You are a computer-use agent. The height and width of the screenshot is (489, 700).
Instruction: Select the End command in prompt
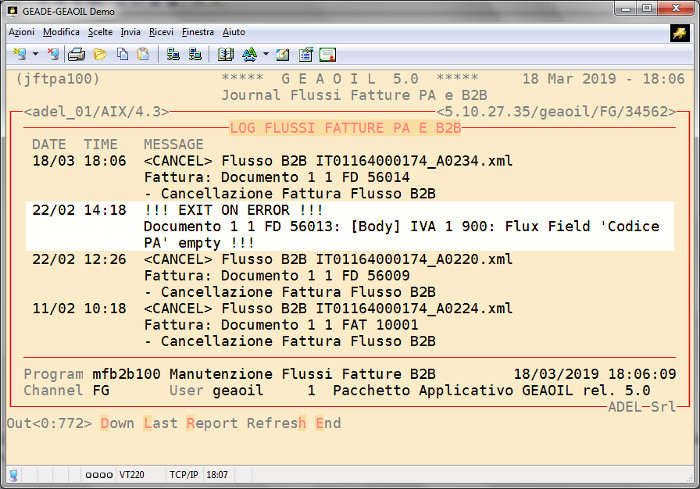[x=328, y=423]
